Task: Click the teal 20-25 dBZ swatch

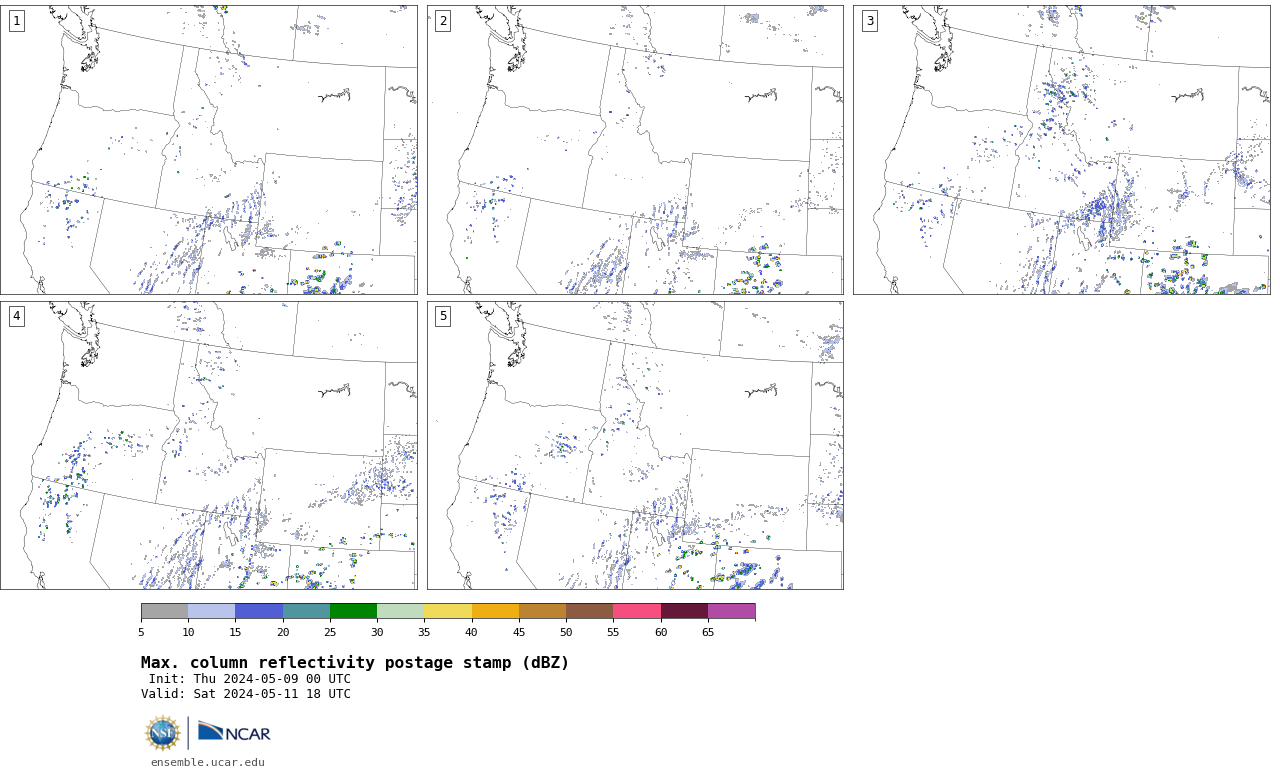Action: coord(306,611)
